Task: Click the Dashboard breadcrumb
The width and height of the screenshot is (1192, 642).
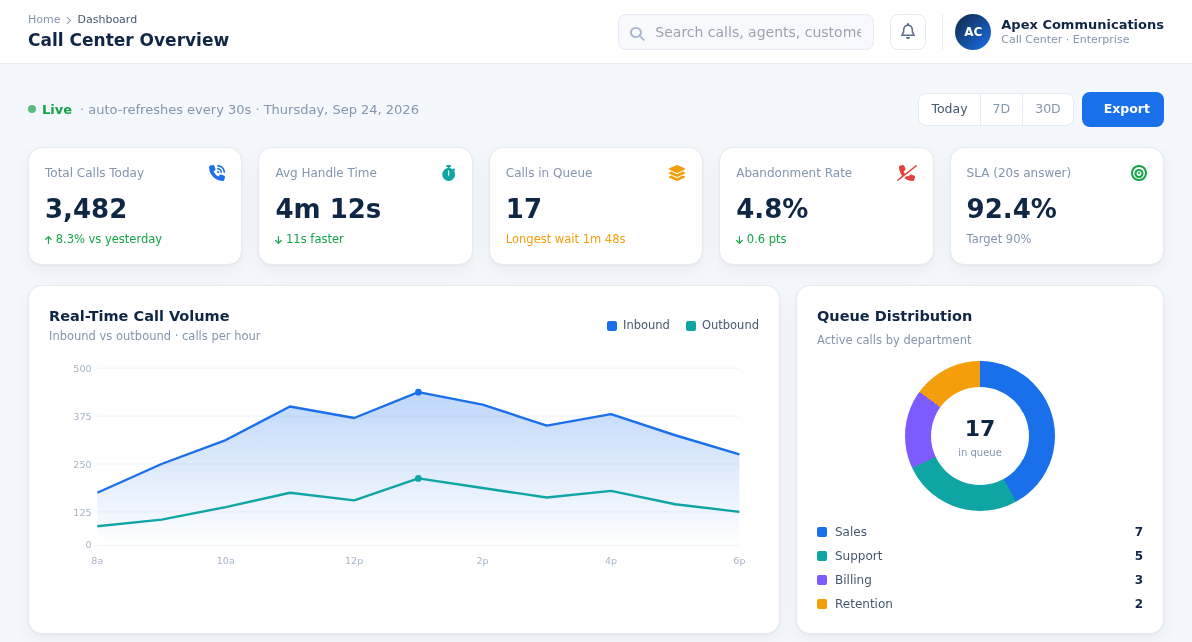Action: tap(107, 20)
